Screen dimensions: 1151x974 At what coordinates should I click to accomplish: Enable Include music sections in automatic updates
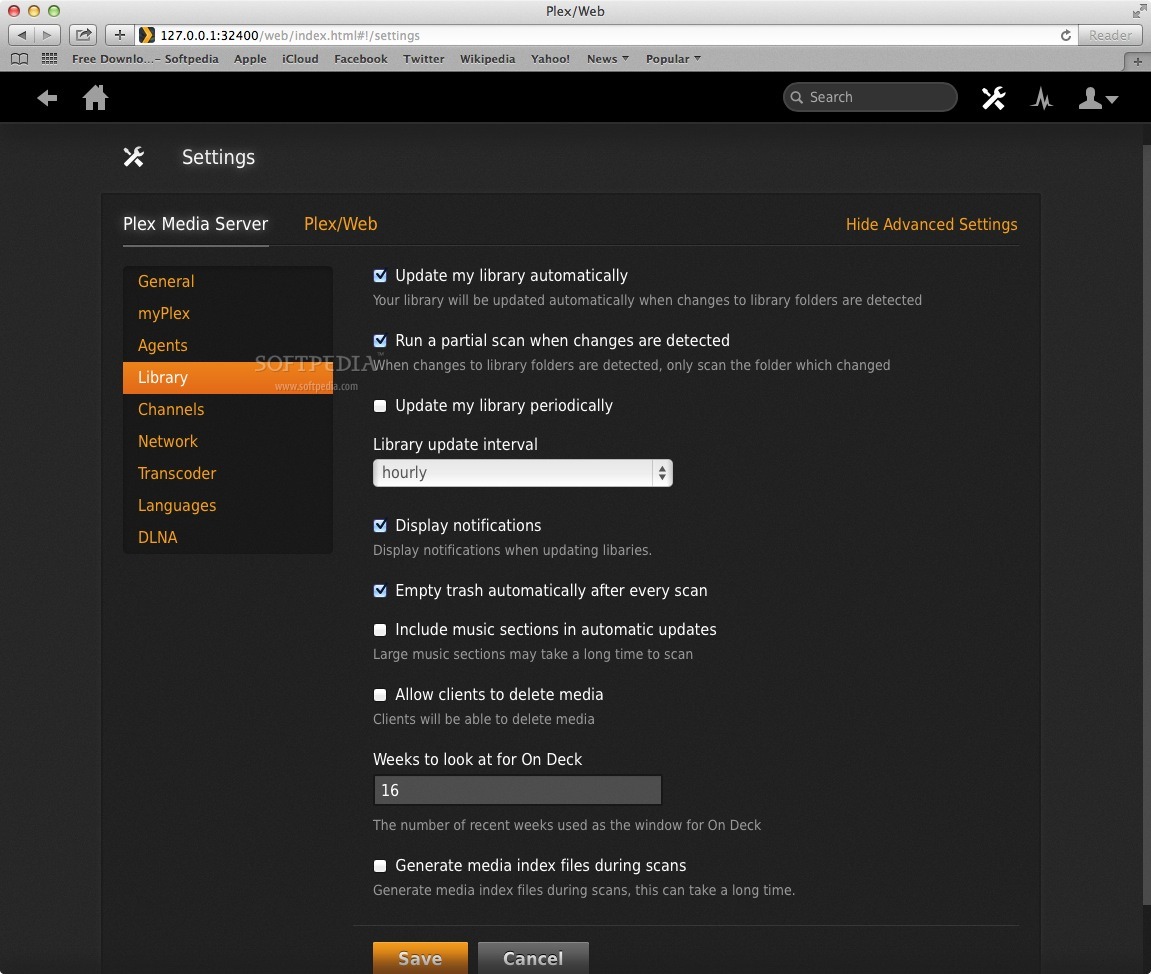380,630
